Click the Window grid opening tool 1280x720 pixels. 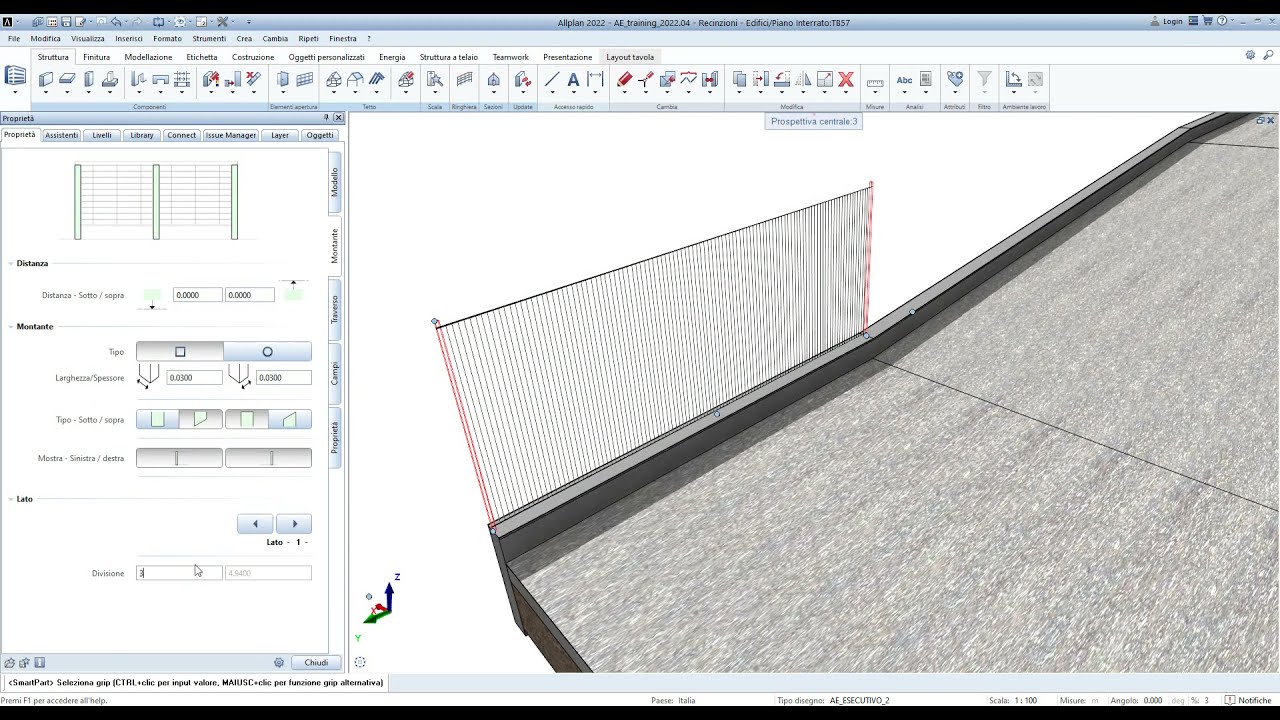305,79
